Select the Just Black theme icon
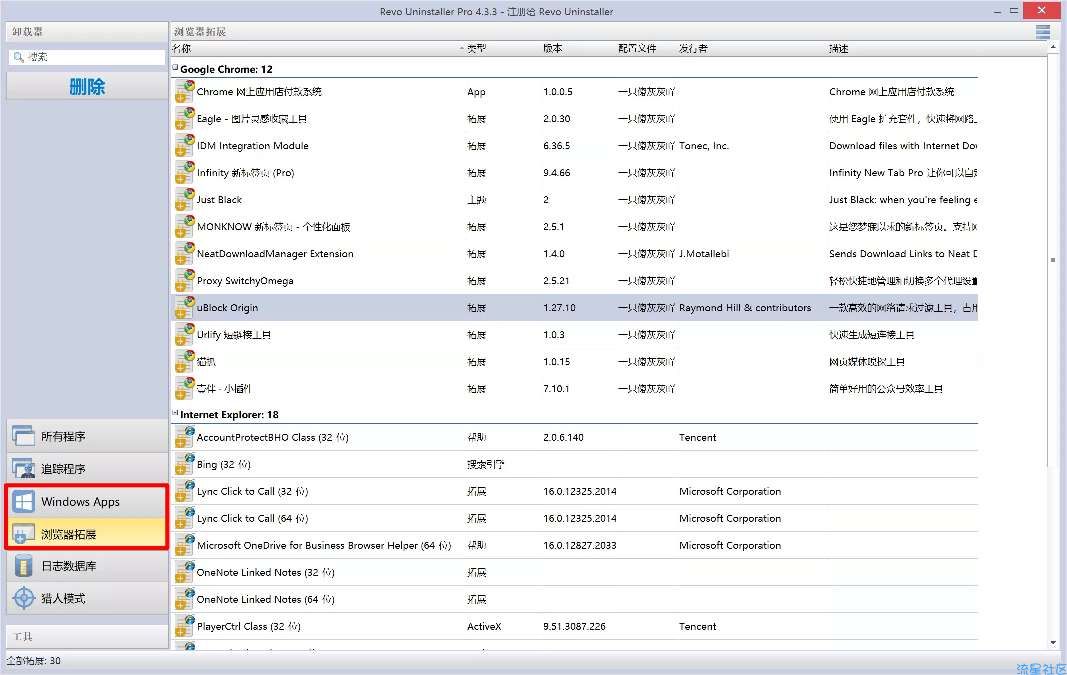 point(184,199)
